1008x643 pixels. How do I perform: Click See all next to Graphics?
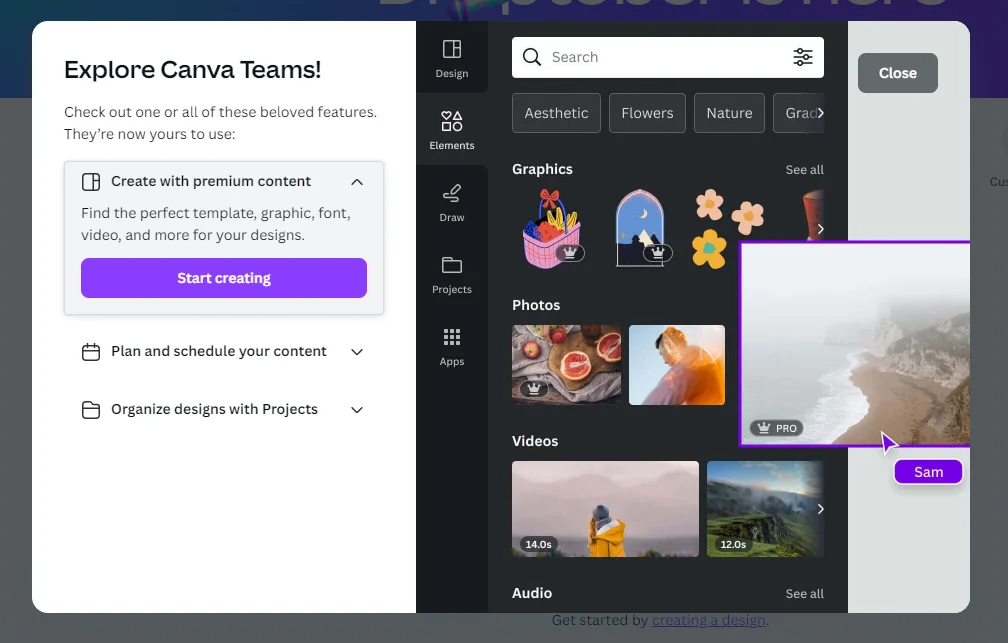(804, 170)
